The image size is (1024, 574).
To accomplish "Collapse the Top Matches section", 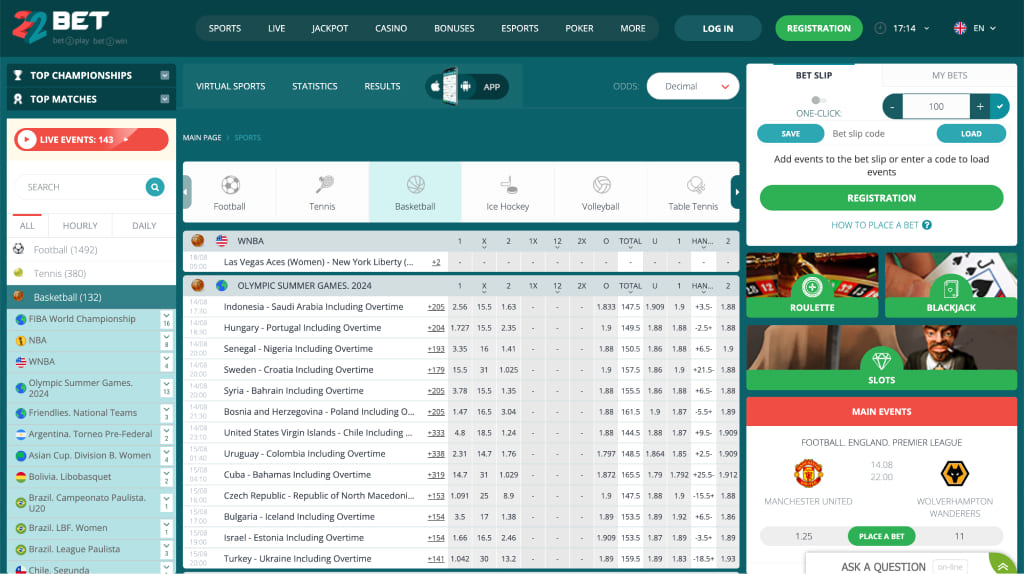I will pos(165,99).
